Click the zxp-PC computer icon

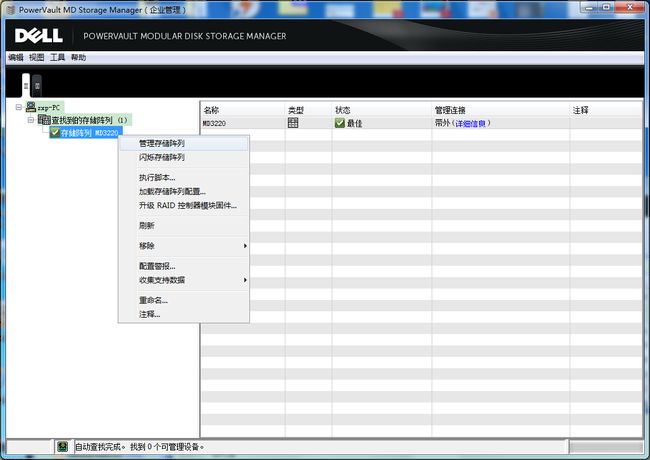(31, 107)
